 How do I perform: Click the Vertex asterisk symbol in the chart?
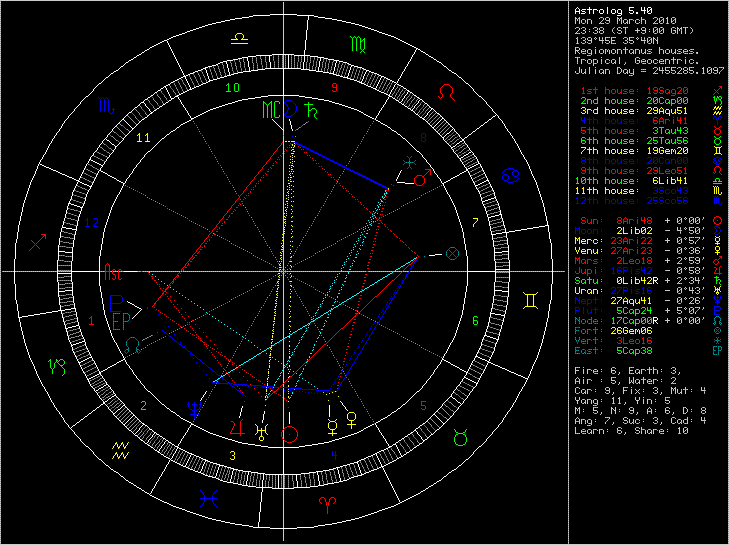click(x=409, y=162)
